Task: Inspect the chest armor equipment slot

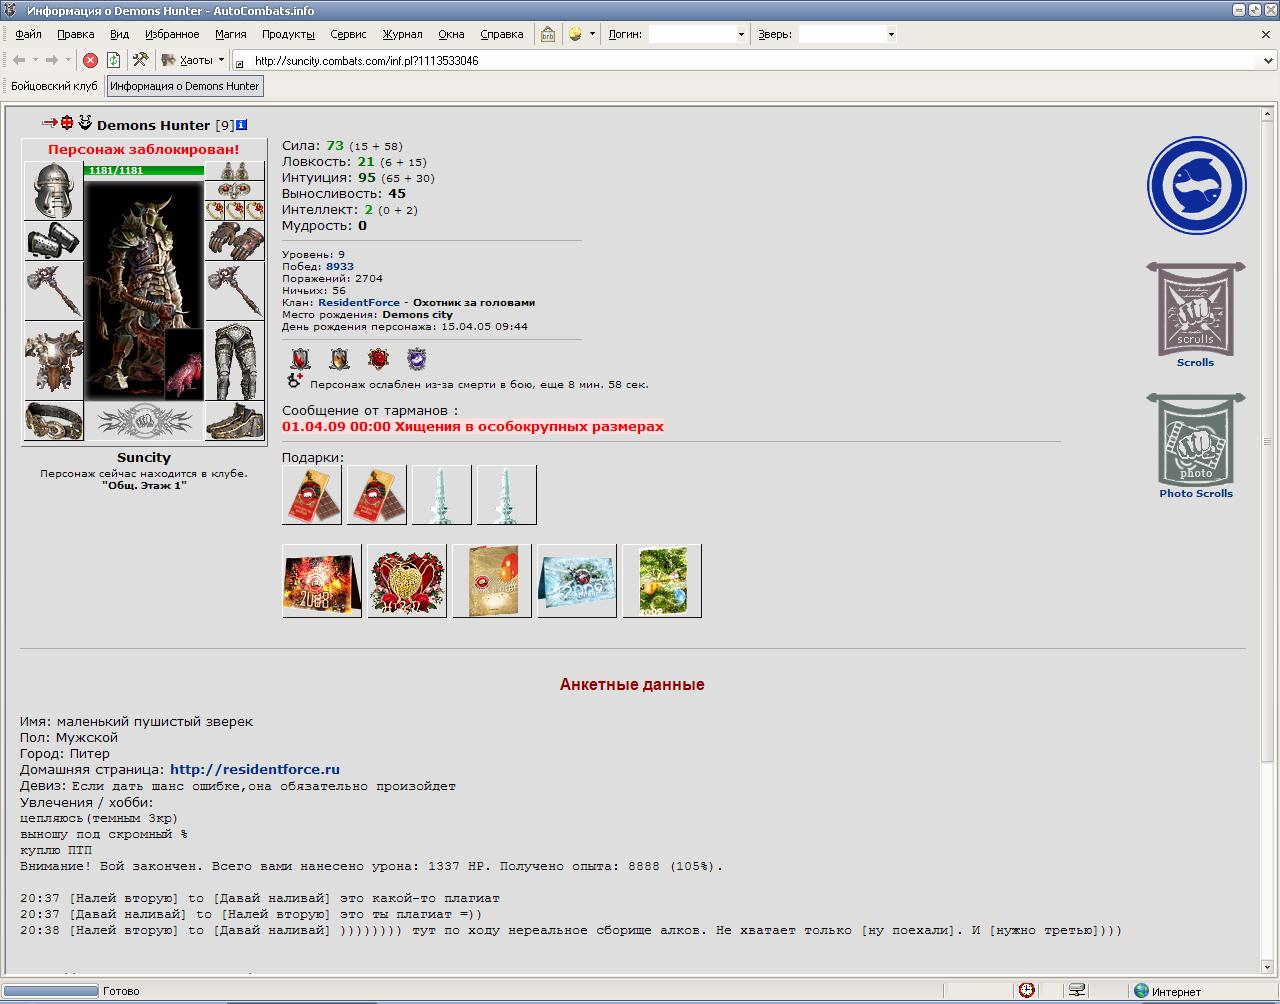Action: point(53,360)
